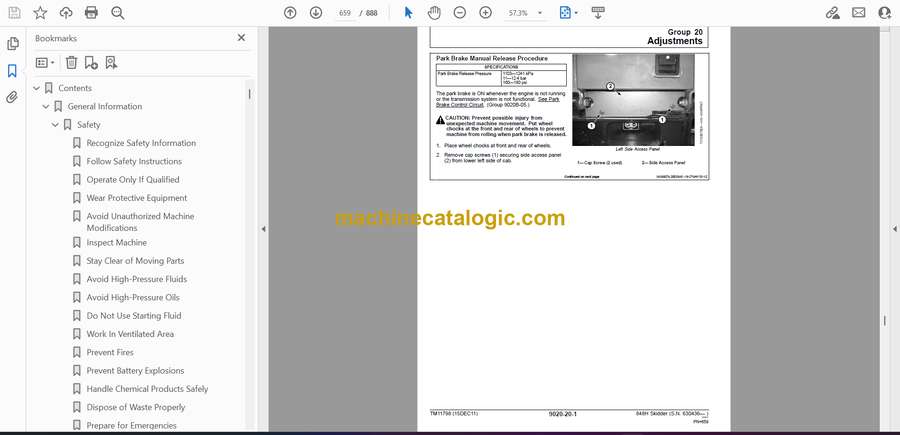Toggle the Bookmarks panel icon in sidebar
900x435 pixels.
point(12,71)
